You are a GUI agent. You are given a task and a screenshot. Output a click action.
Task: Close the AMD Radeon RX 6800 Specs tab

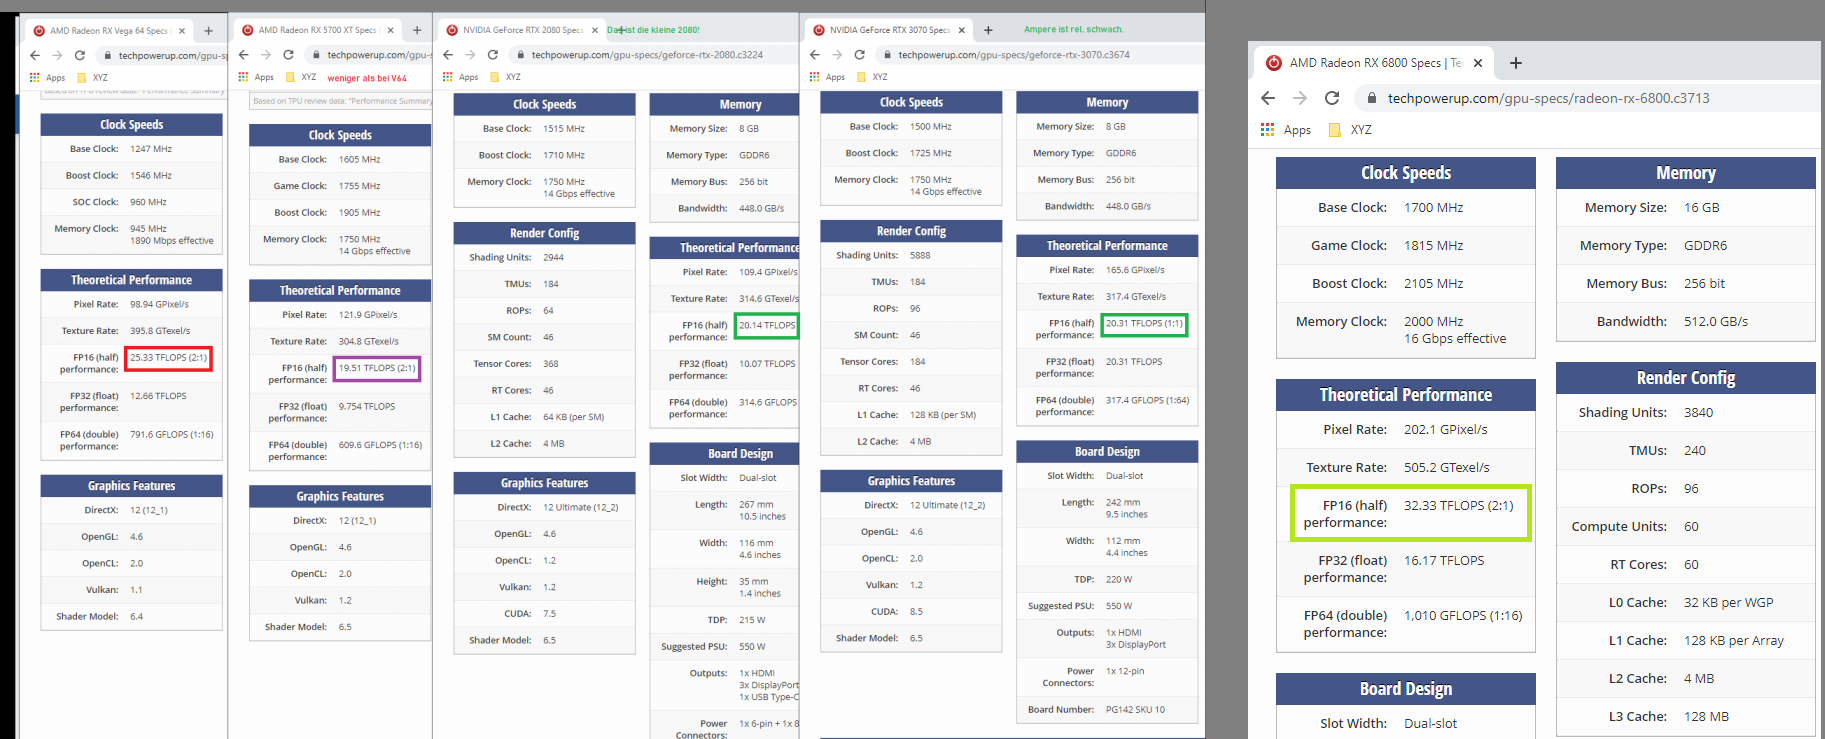(1478, 63)
